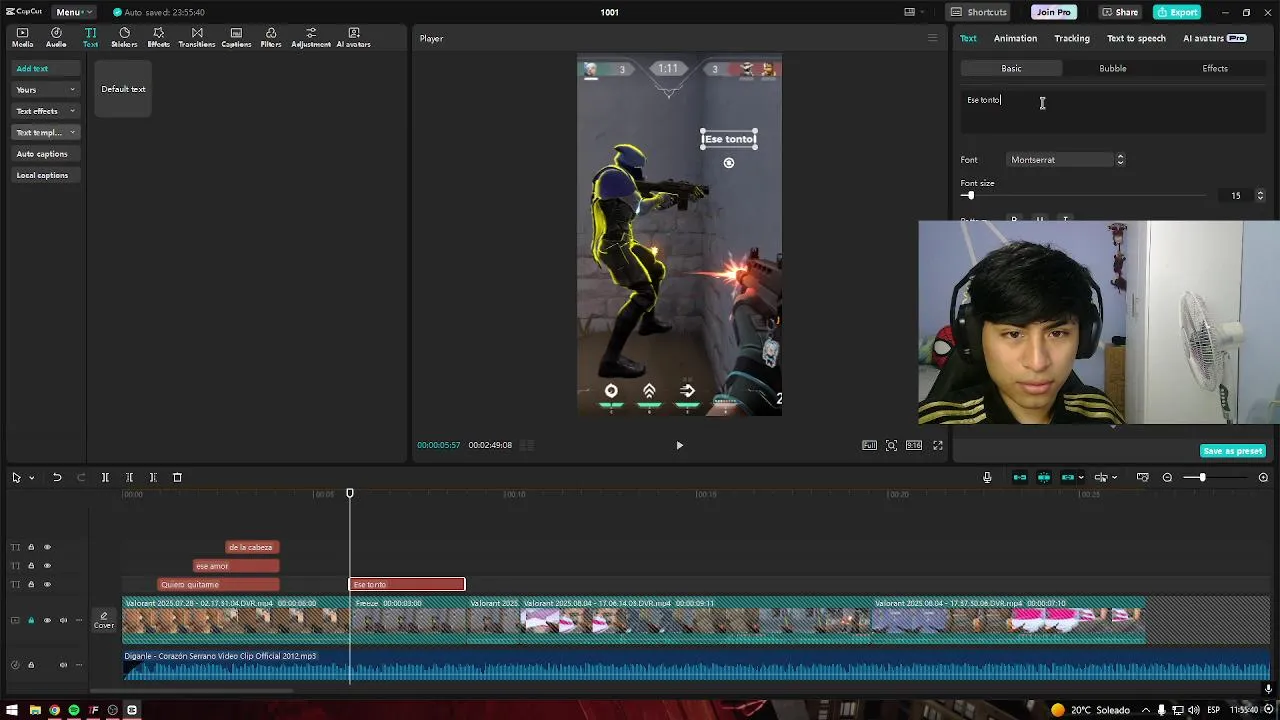The width and height of the screenshot is (1280, 720).
Task: Open the Effects panel
Action: tap(158, 38)
